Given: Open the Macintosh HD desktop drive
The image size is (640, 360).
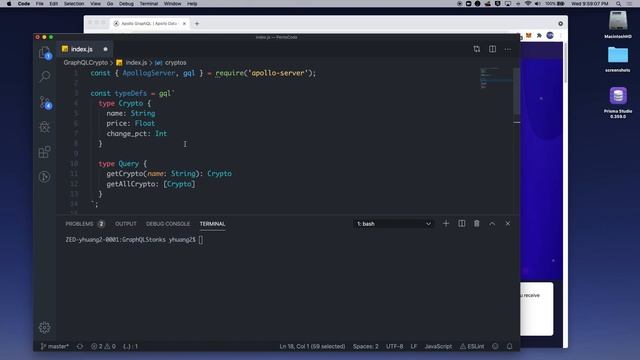Looking at the screenshot, I should (618, 24).
